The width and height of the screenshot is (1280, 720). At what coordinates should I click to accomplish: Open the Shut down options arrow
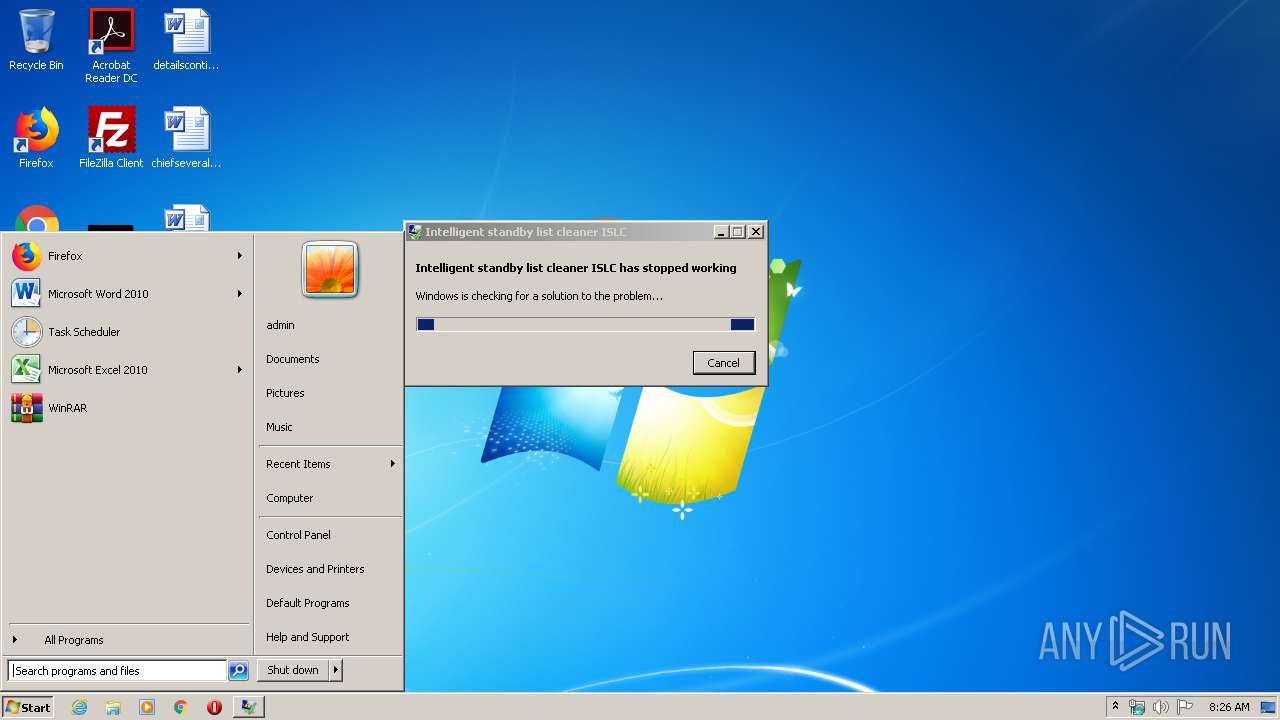pos(336,670)
